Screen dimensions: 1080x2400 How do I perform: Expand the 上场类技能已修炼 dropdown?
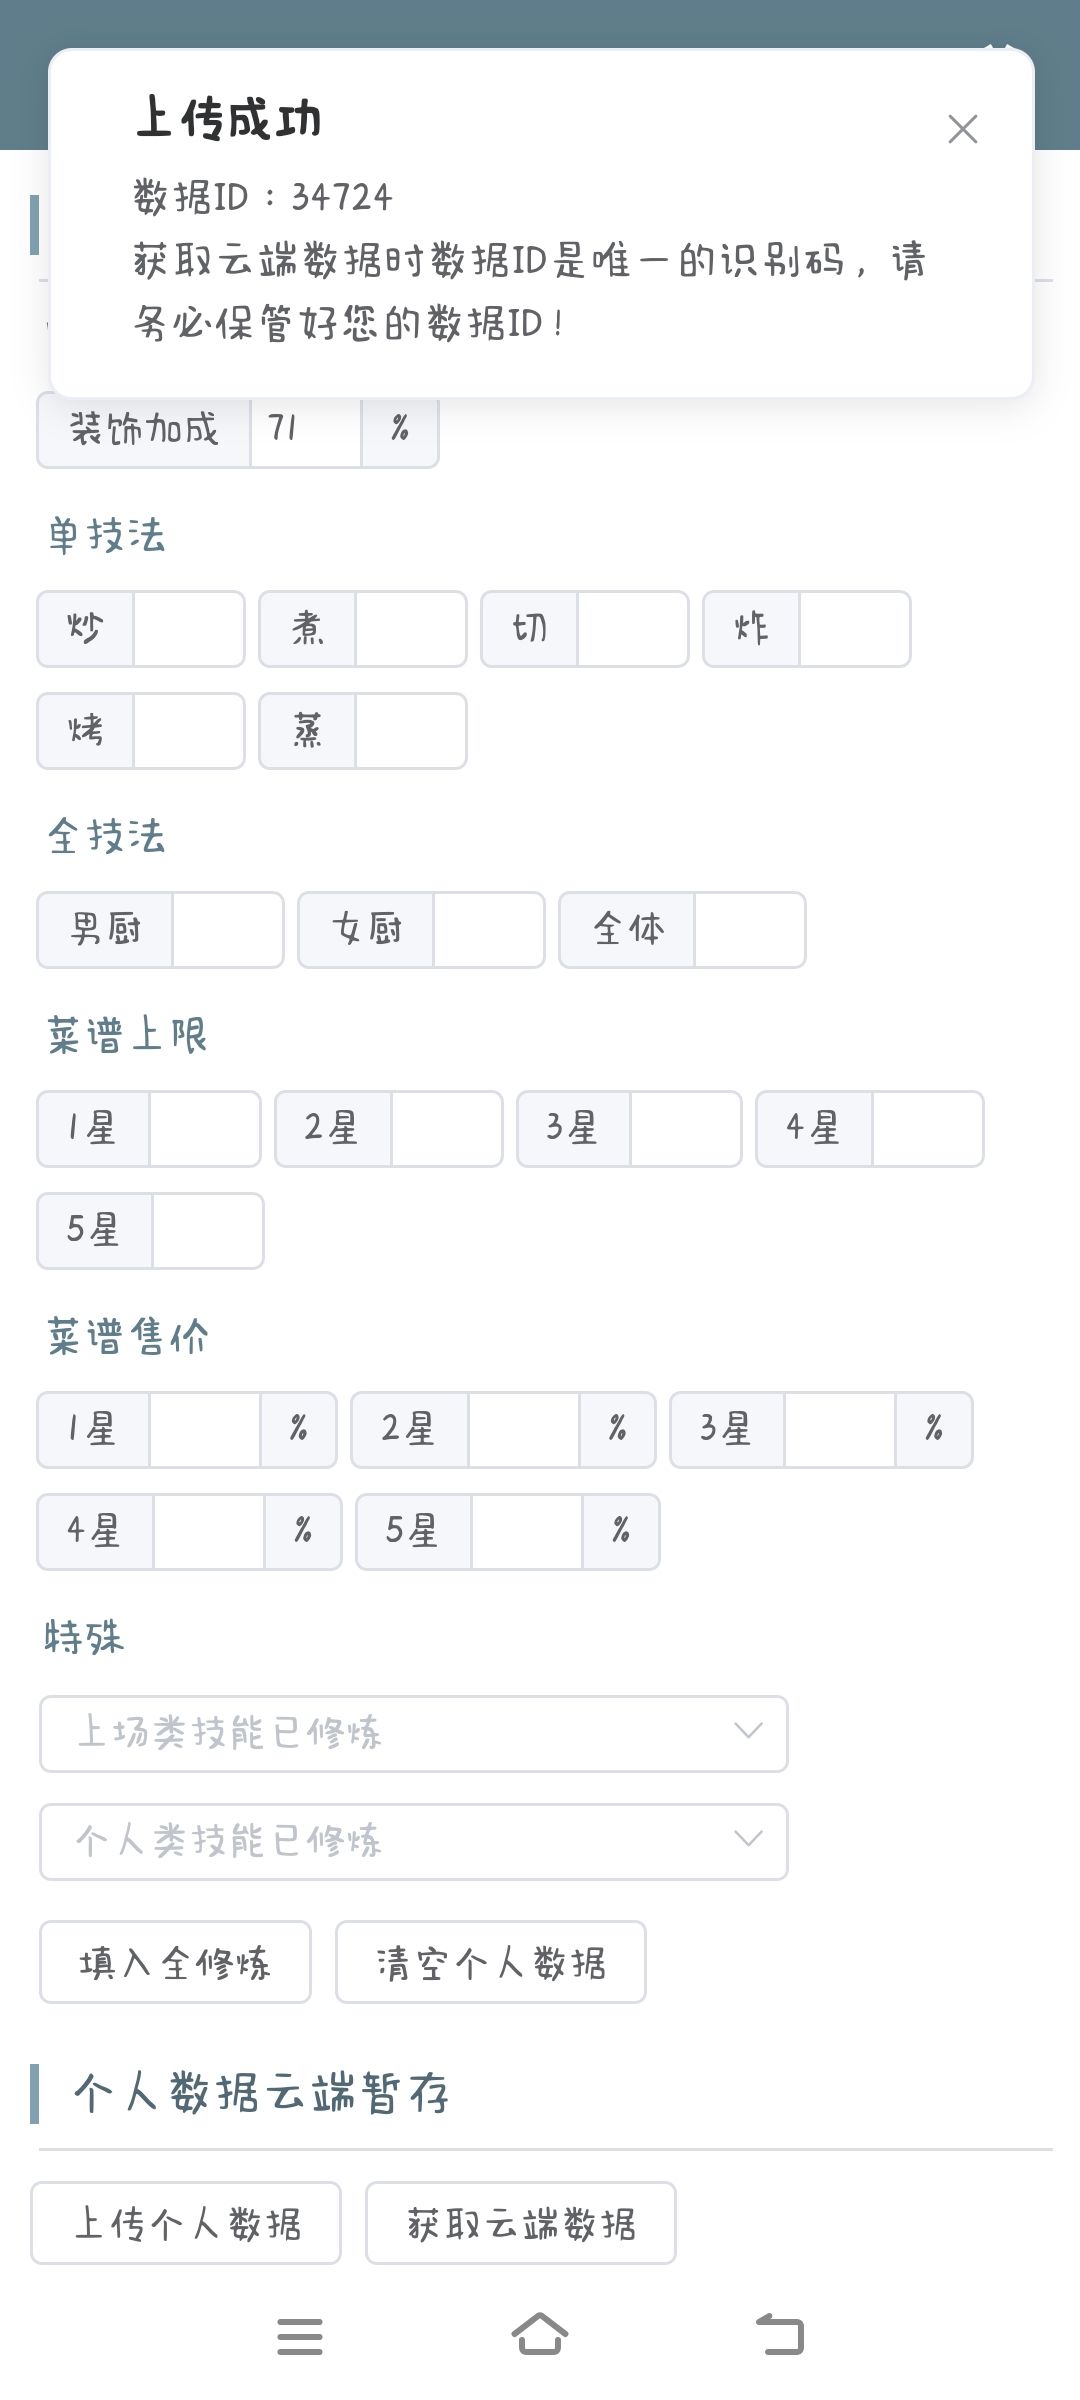(x=414, y=1734)
